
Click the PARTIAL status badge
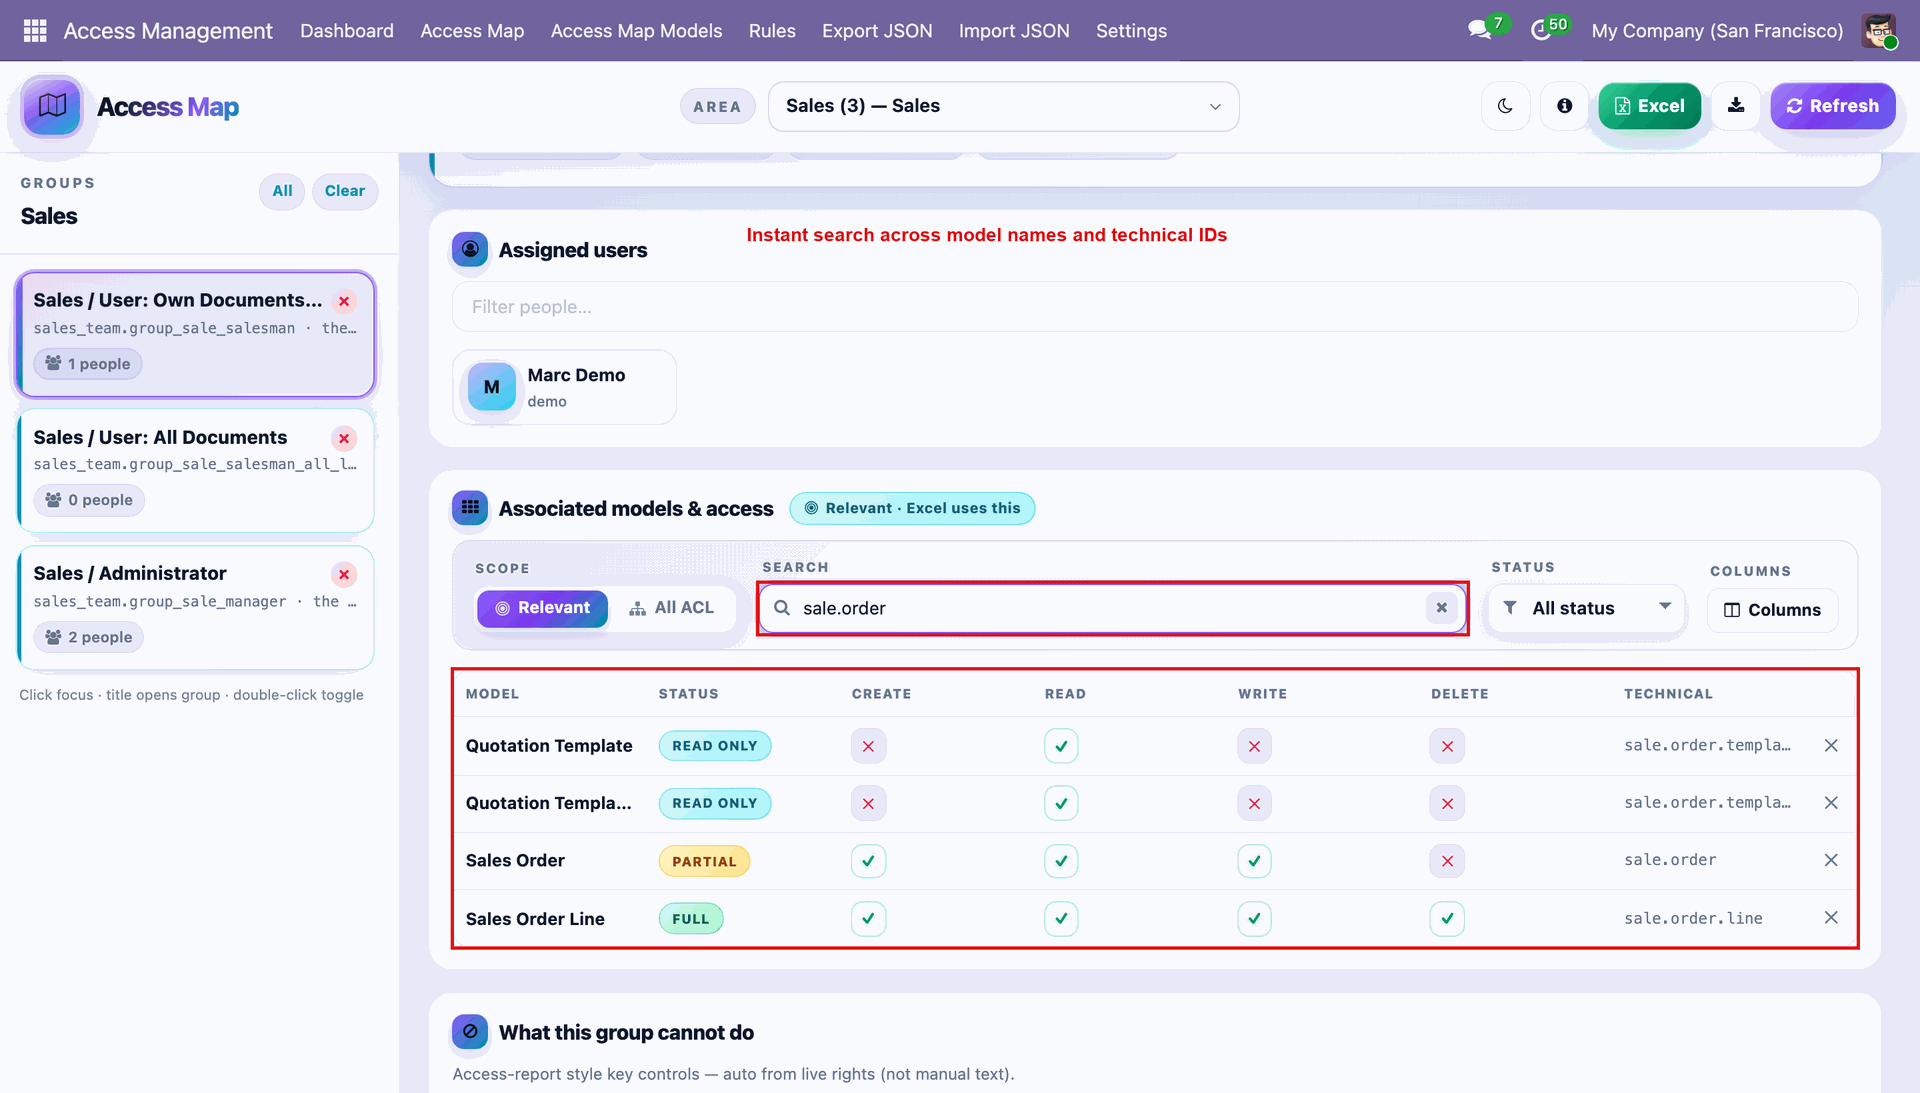[704, 861]
